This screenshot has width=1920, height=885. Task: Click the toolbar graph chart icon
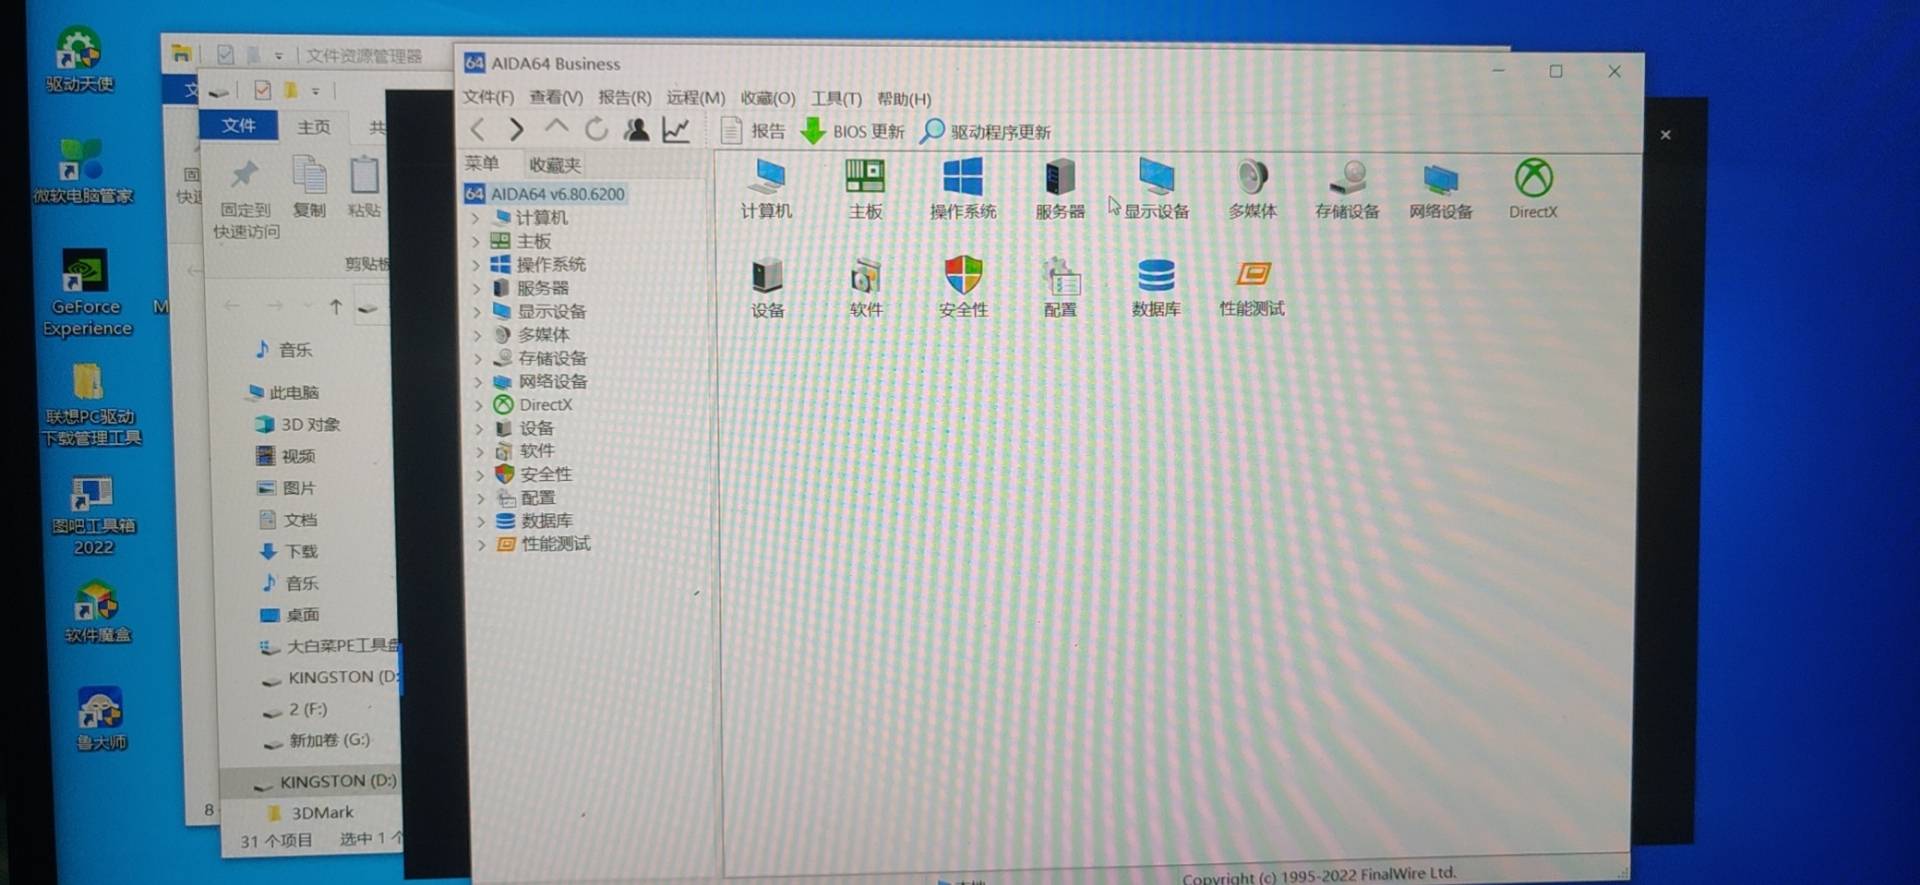pos(676,130)
